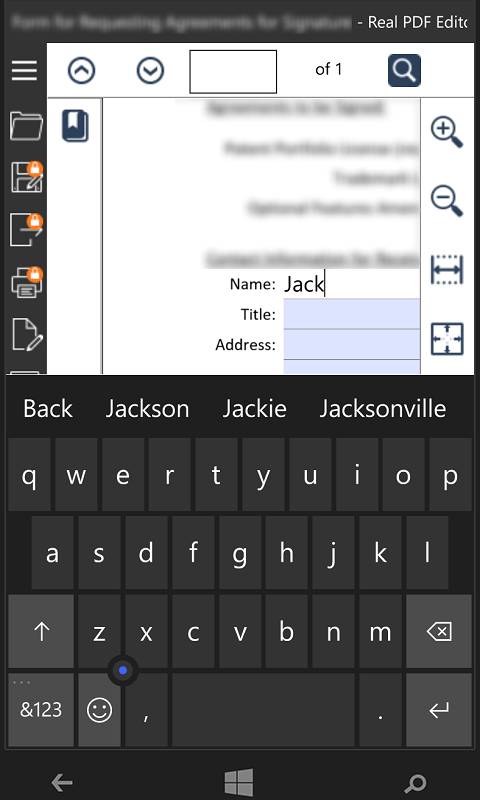Tap the s key

(x=99, y=553)
